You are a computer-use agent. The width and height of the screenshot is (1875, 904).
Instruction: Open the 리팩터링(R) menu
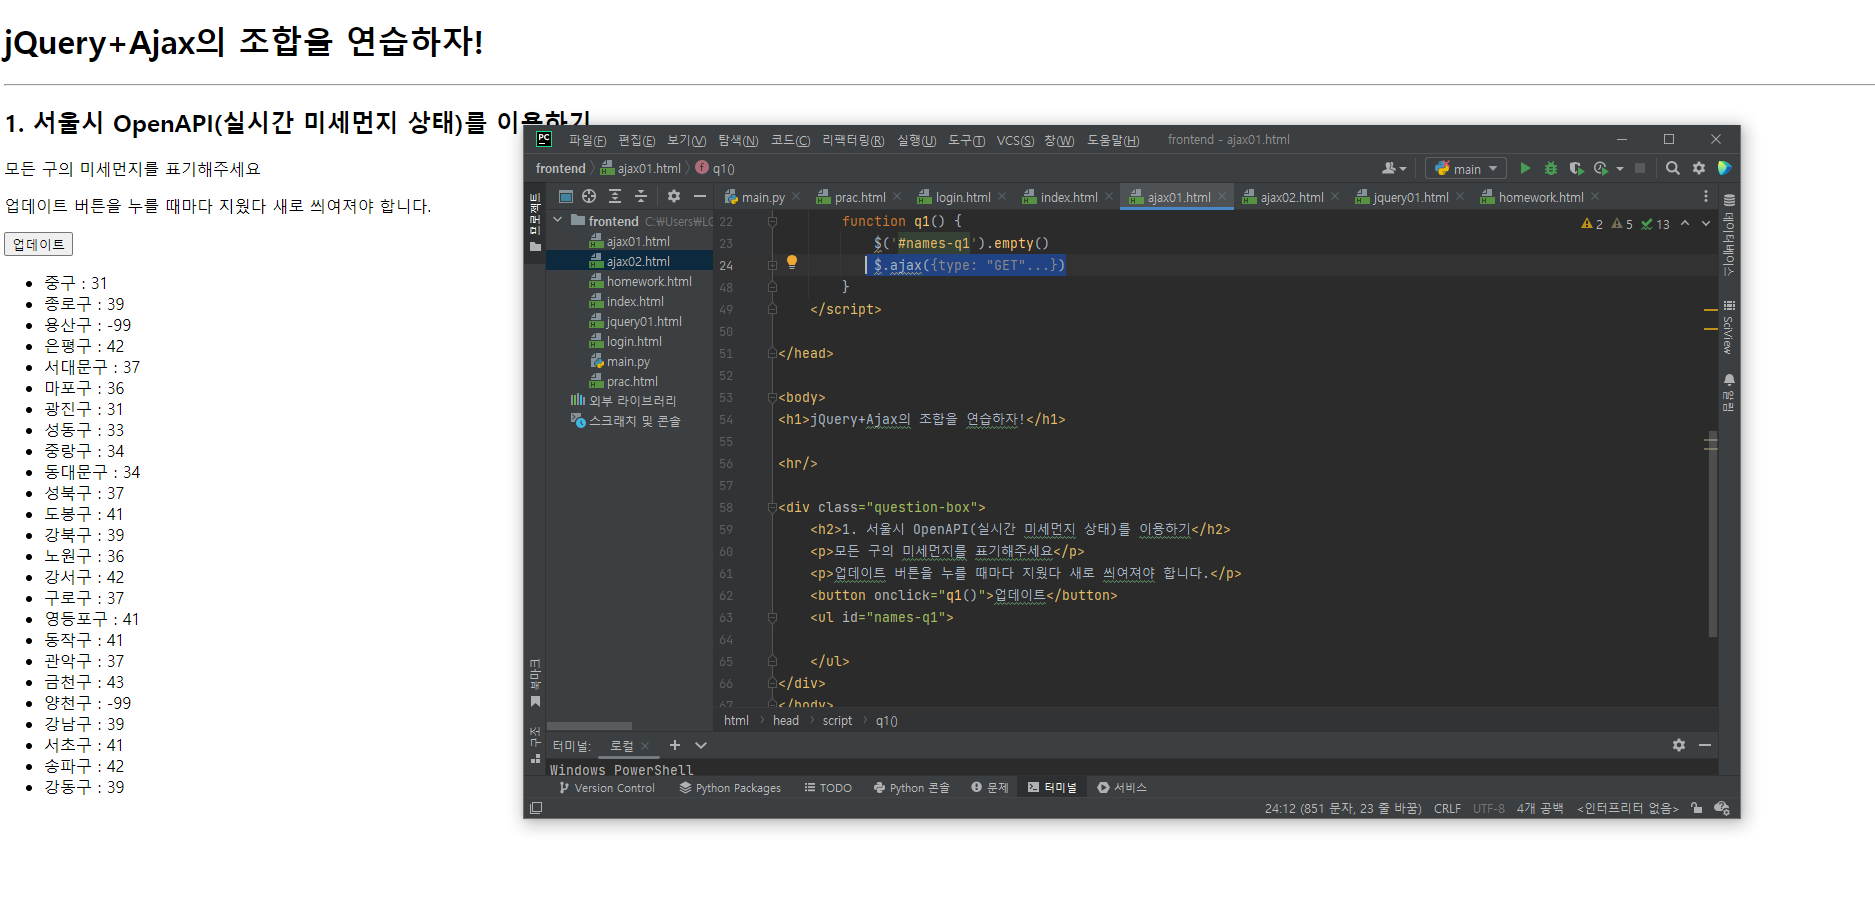coord(853,140)
